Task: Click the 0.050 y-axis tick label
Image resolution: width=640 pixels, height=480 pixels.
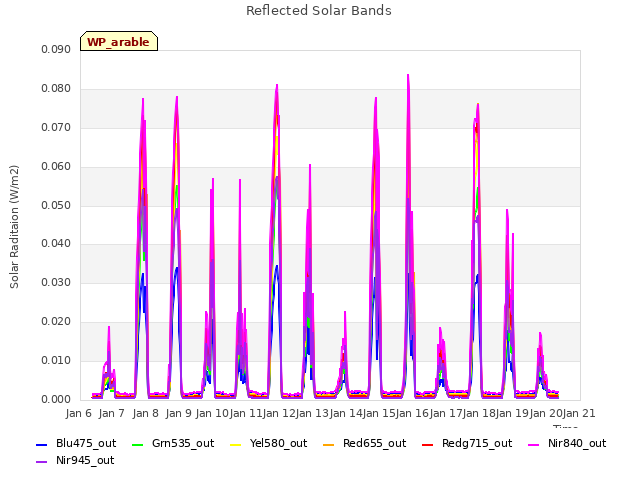Action: tap(56, 205)
